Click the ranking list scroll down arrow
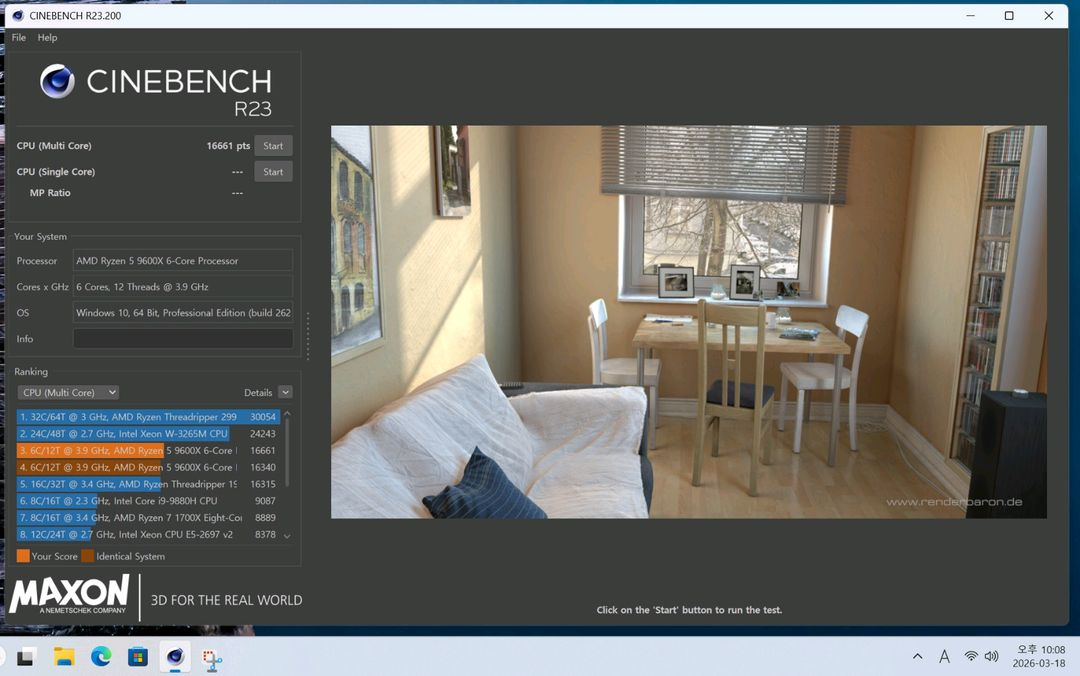 (288, 536)
